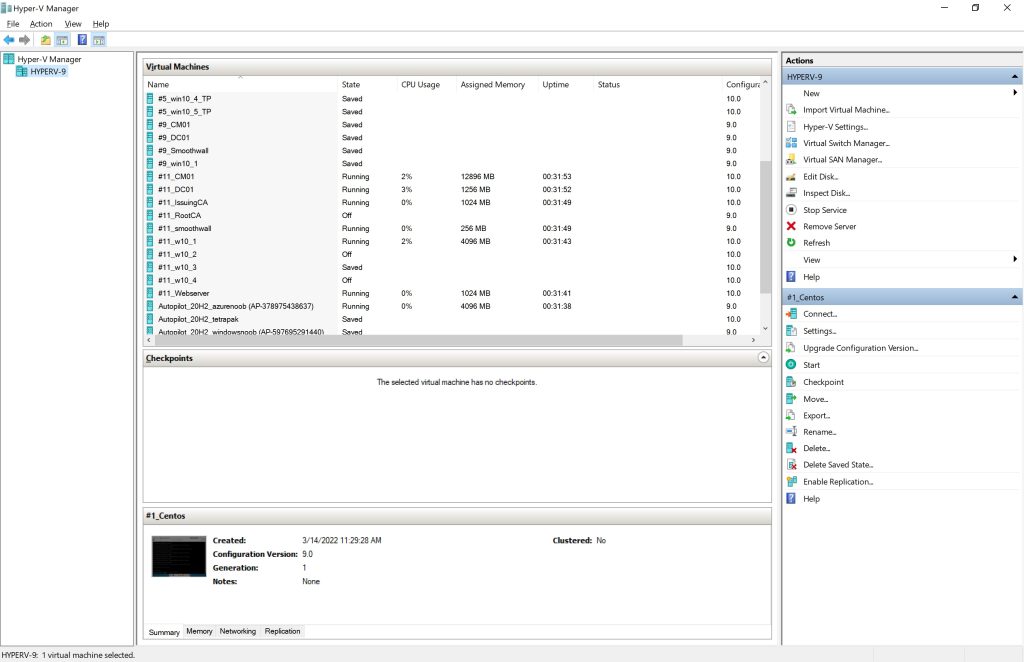1024x662 pixels.
Task: Click Show/Hide Console Tree toolbar icon
Action: [62, 40]
